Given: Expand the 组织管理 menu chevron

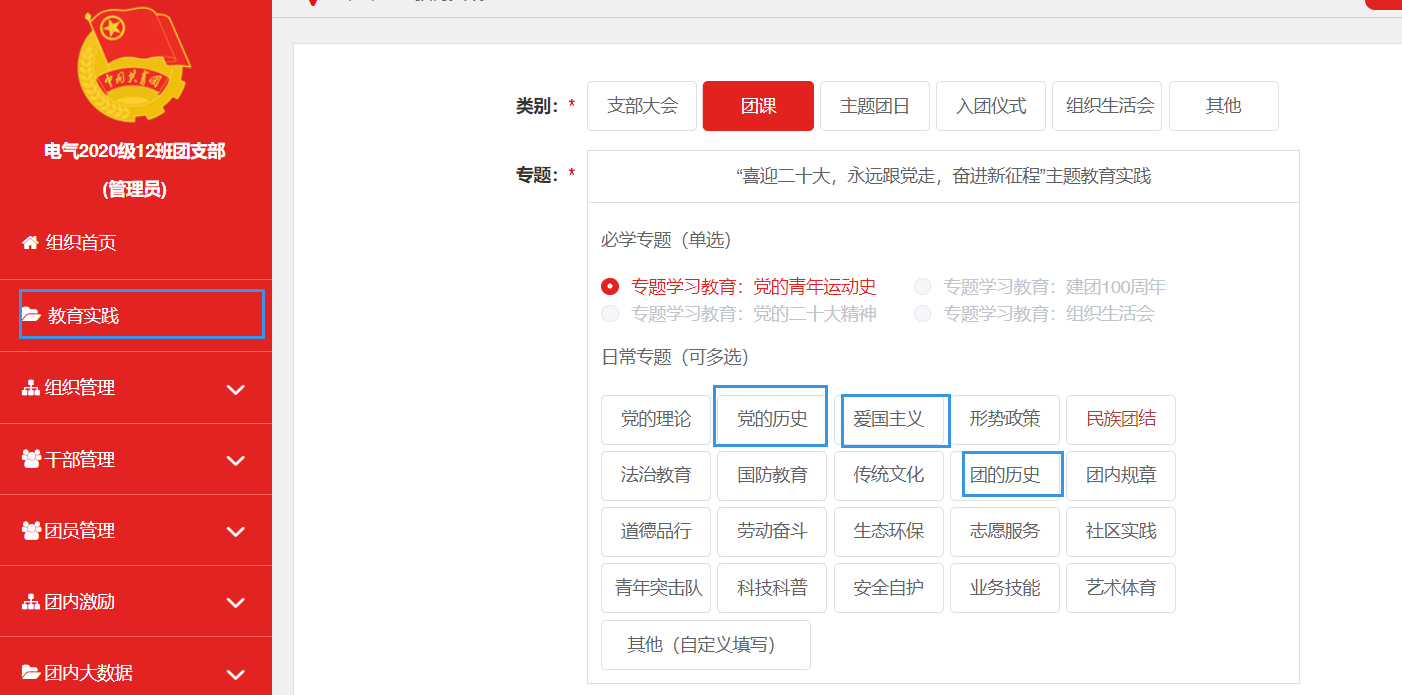Looking at the screenshot, I should [236, 389].
